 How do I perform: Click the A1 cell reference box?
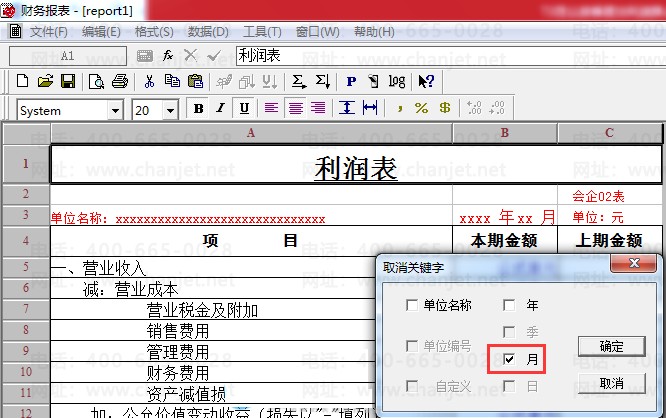68,56
